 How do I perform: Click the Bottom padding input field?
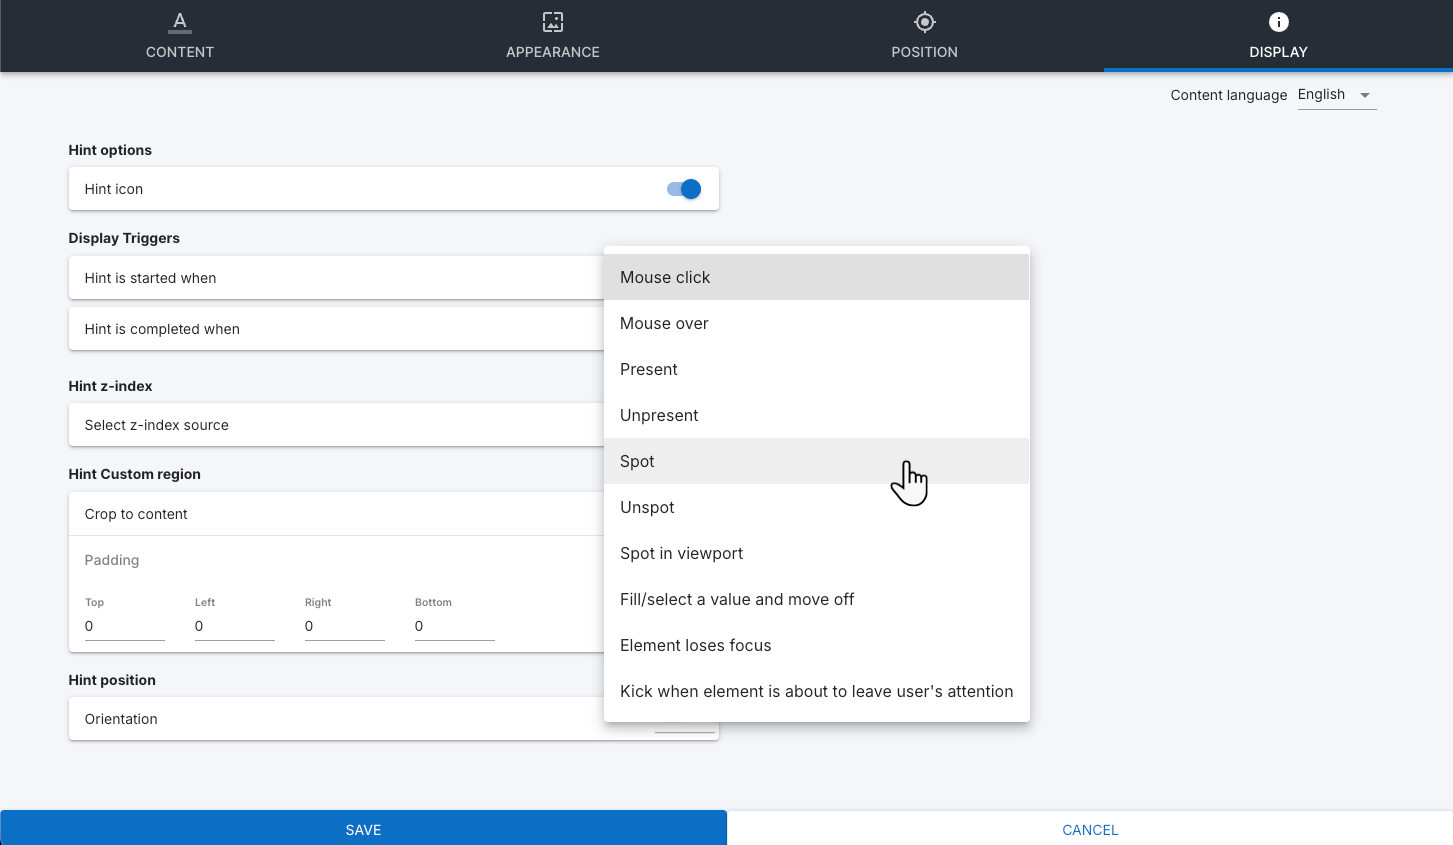tap(454, 626)
